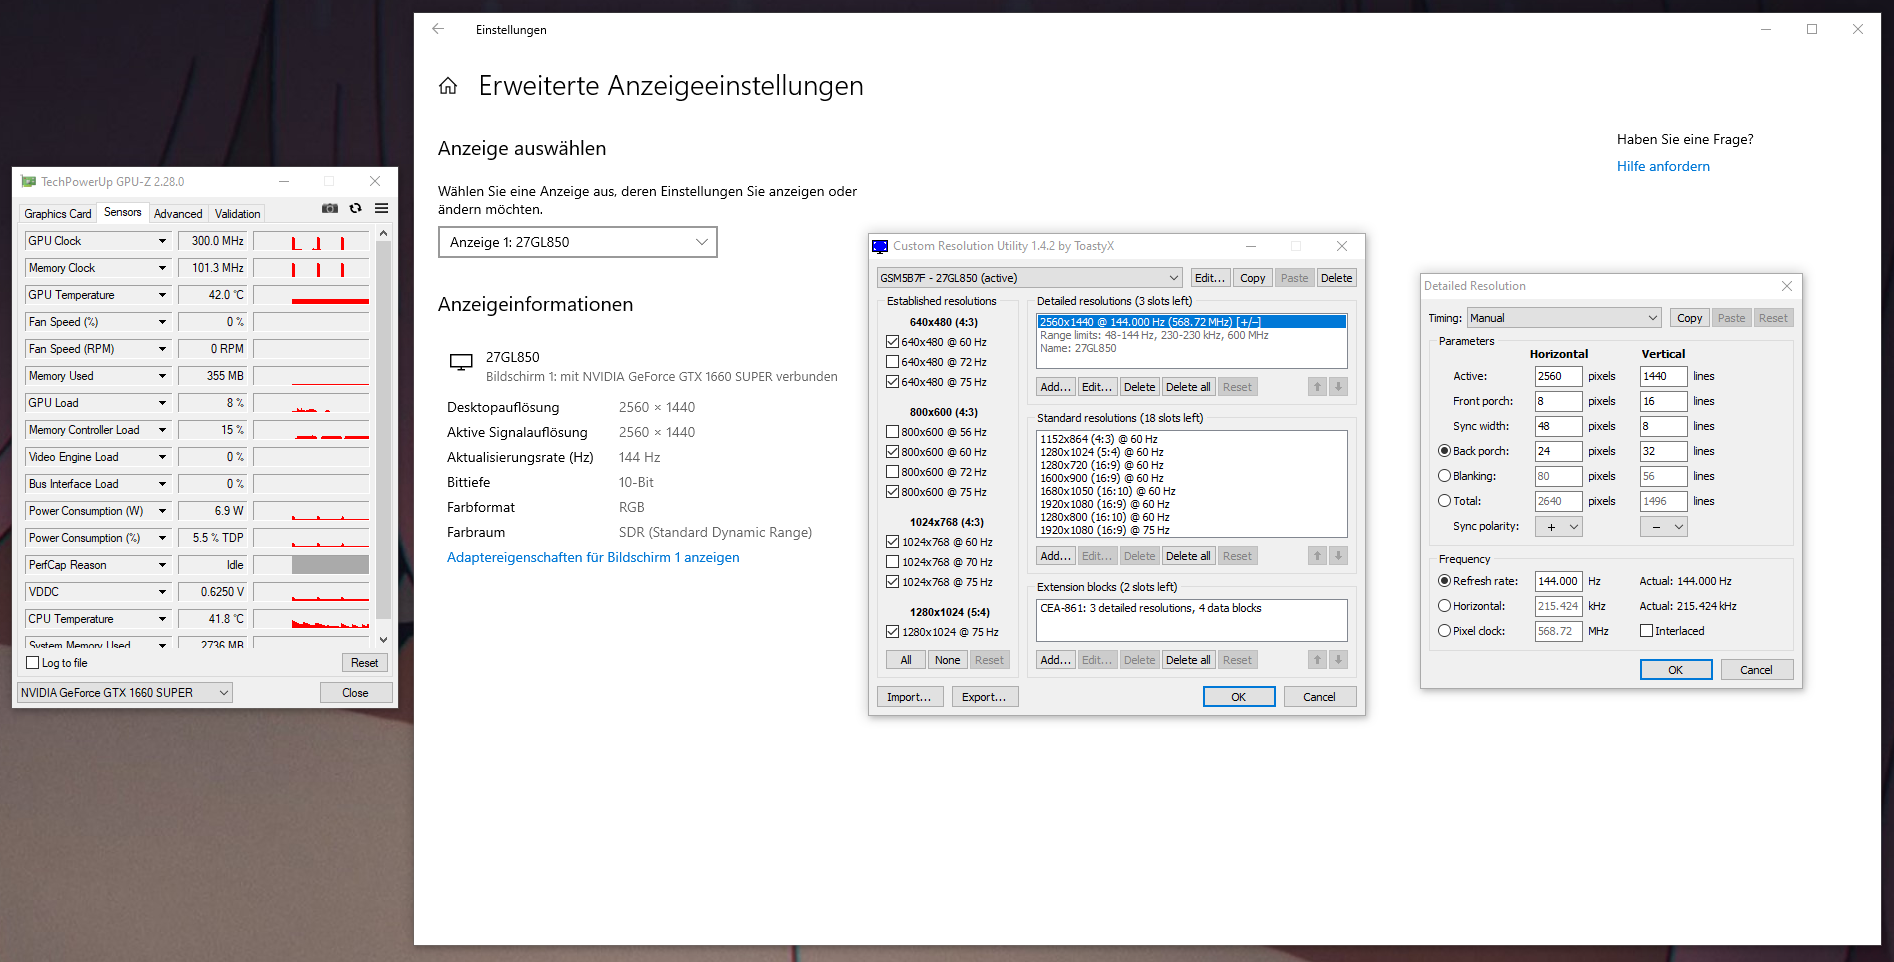Click Hilfe anfordern link

pos(1663,166)
